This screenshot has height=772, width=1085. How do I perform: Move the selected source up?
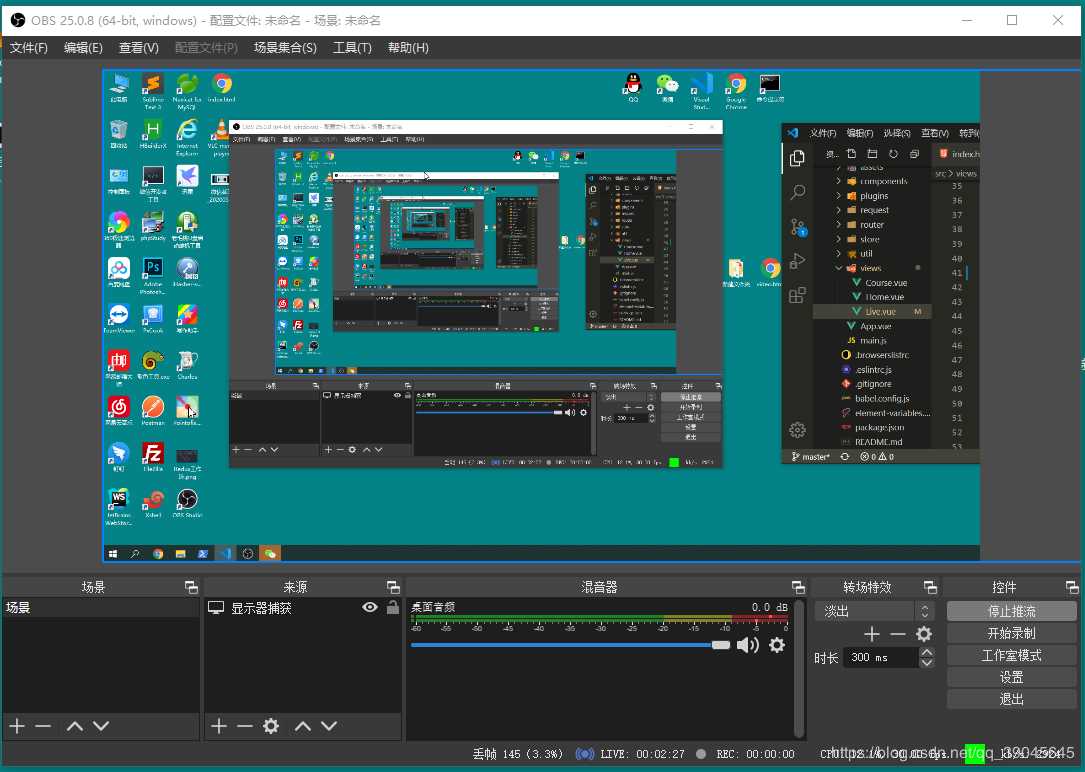click(x=303, y=726)
